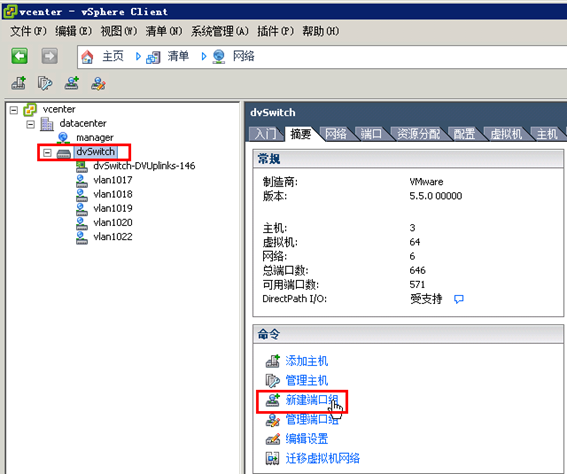Select vlan1019 in the tree
The height and width of the screenshot is (474, 567).
[x=113, y=208]
